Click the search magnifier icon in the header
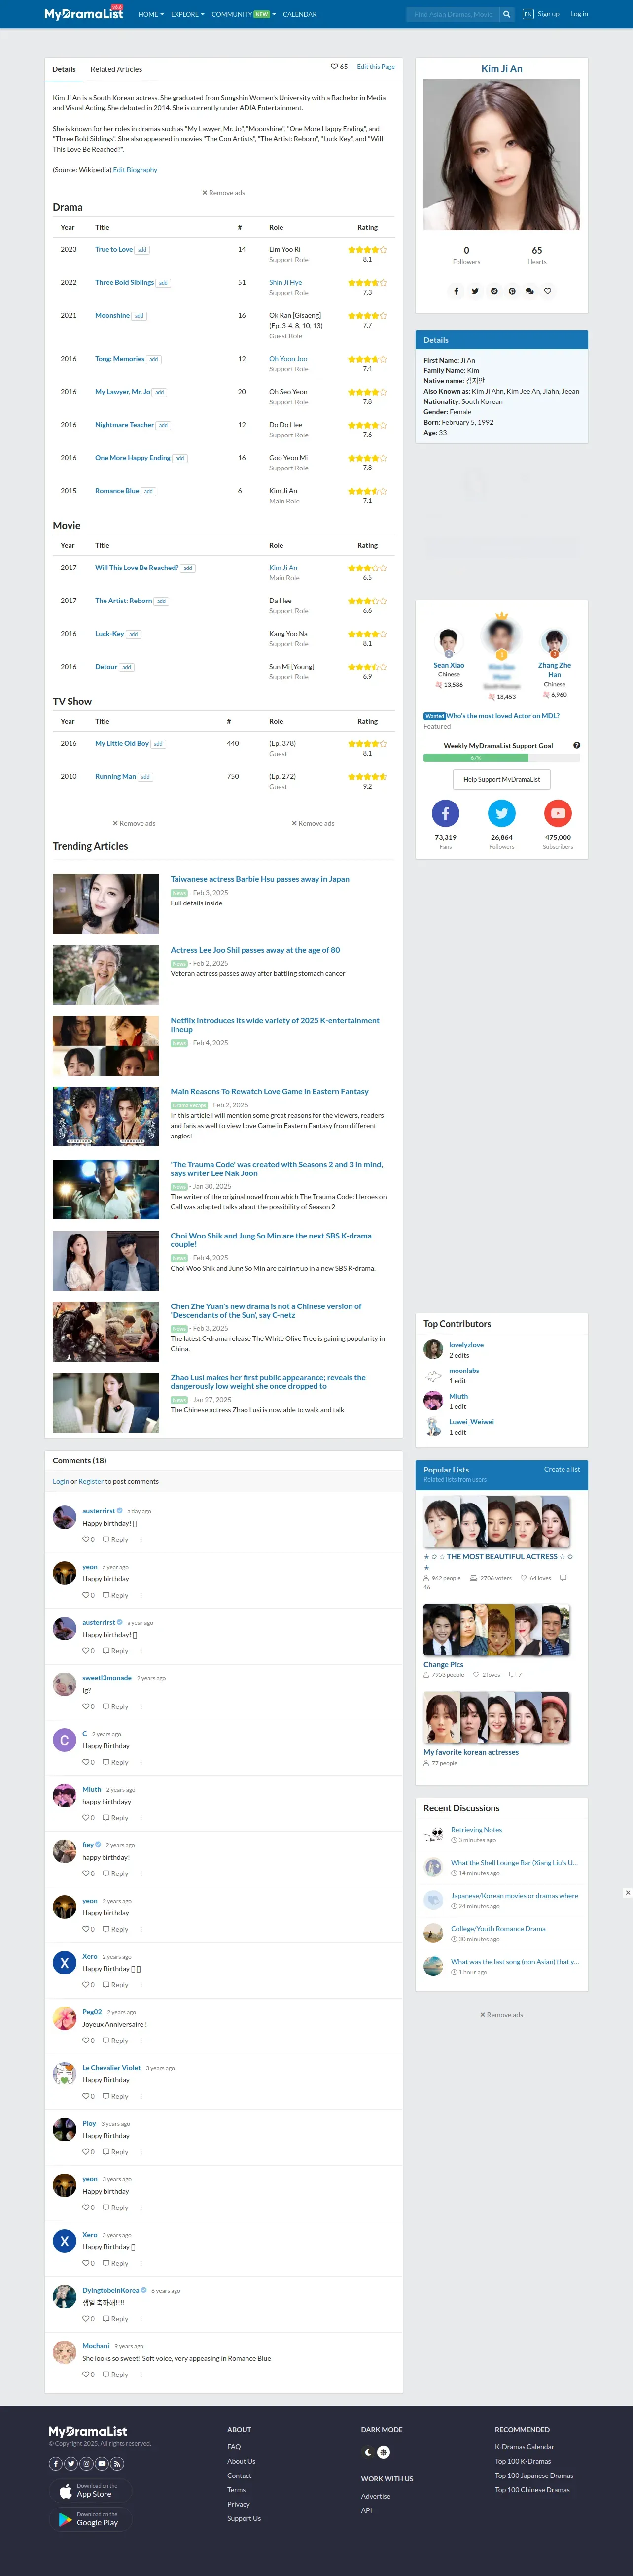The height and width of the screenshot is (2576, 633). [506, 14]
